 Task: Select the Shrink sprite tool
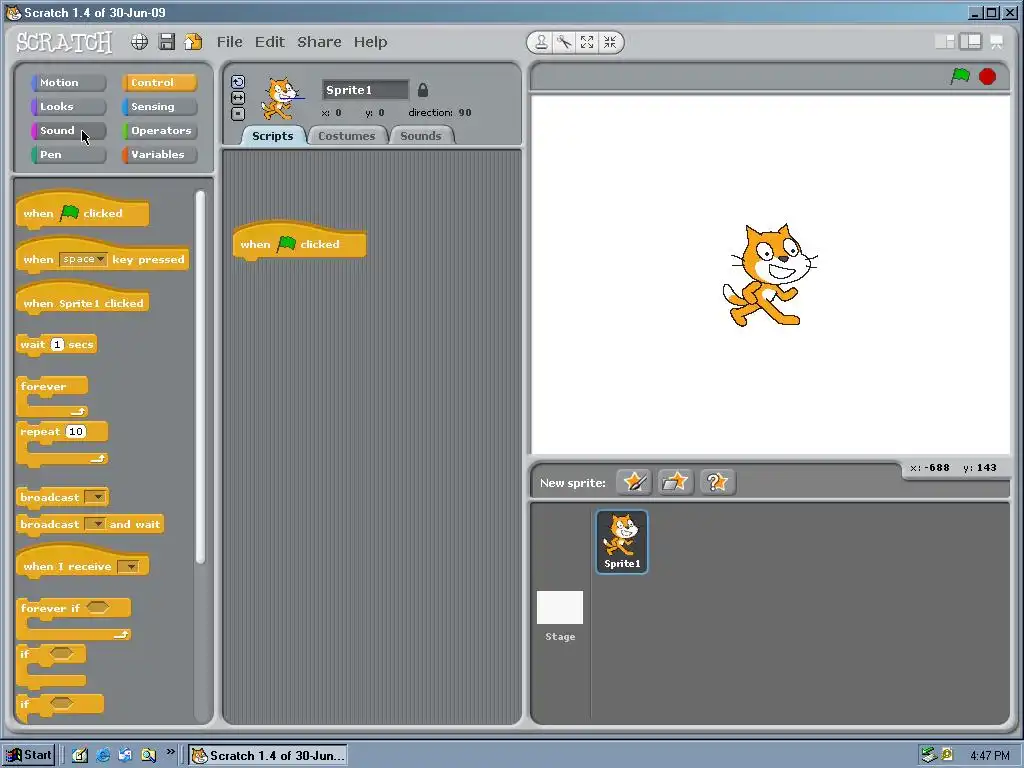tap(610, 42)
